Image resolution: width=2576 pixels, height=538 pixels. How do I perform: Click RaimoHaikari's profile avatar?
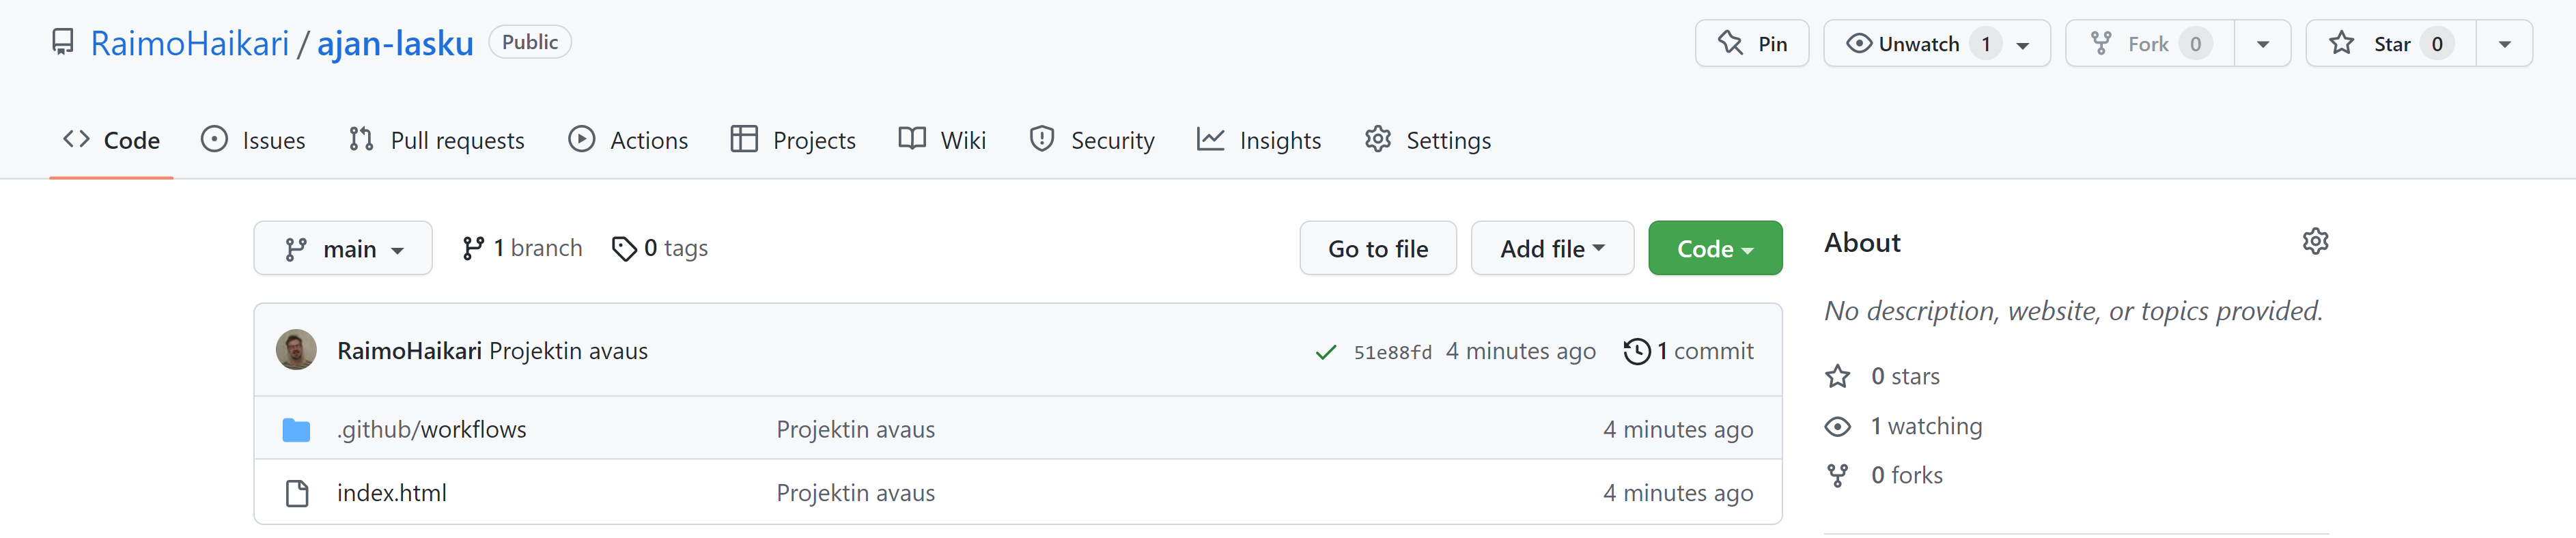(296, 350)
